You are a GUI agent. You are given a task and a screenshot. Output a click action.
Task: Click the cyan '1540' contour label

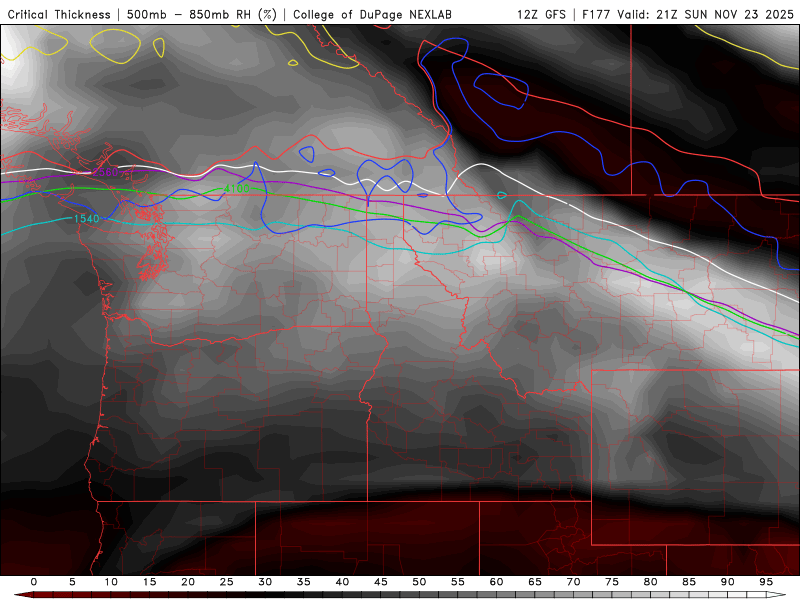[87, 219]
